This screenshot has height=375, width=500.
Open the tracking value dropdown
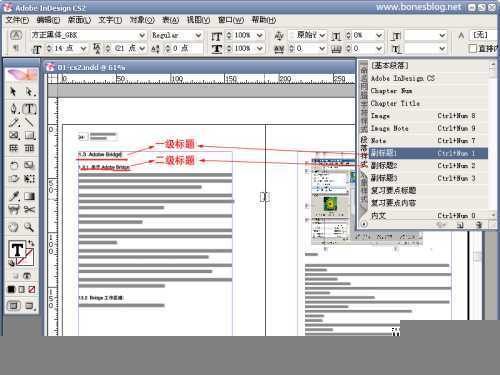coord(322,49)
